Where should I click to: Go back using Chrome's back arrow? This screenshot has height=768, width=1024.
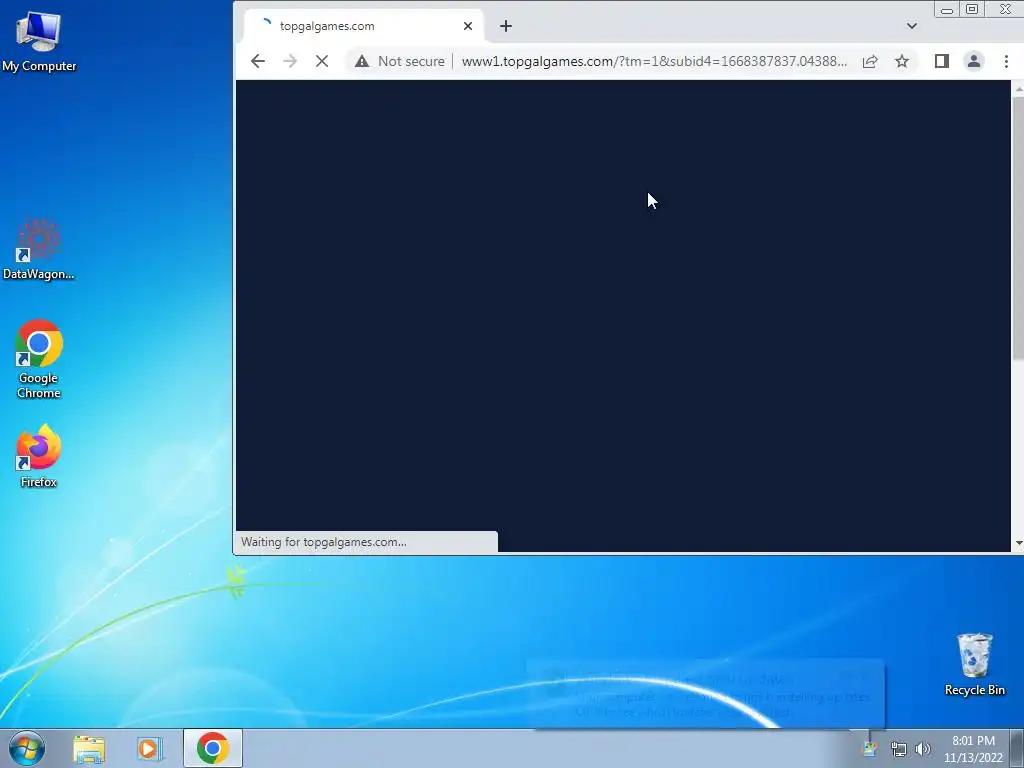point(258,61)
